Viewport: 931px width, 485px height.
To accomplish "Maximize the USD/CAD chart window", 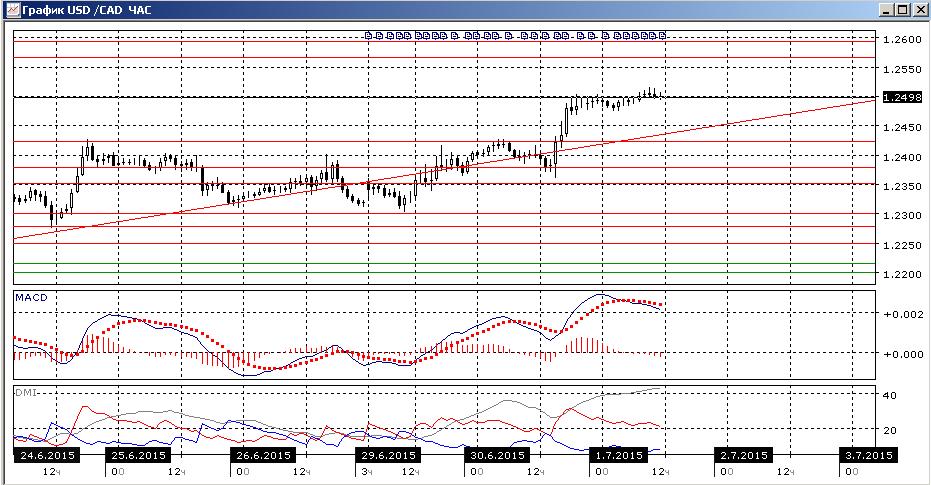I will coord(902,10).
